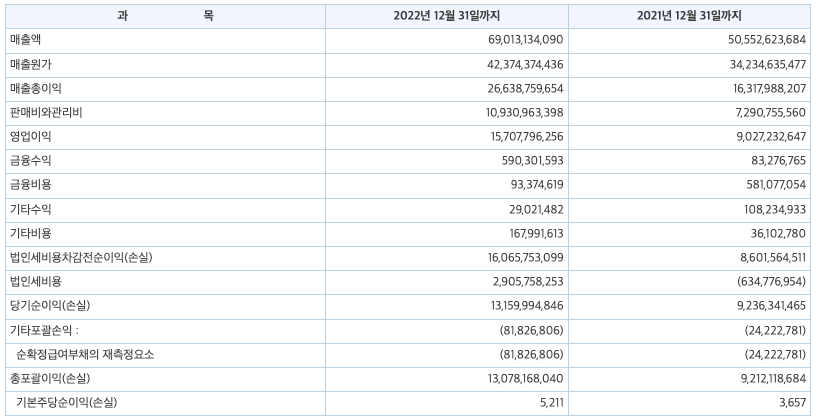Click the '법인세비용' row label
The image size is (819, 420).
(36, 281)
